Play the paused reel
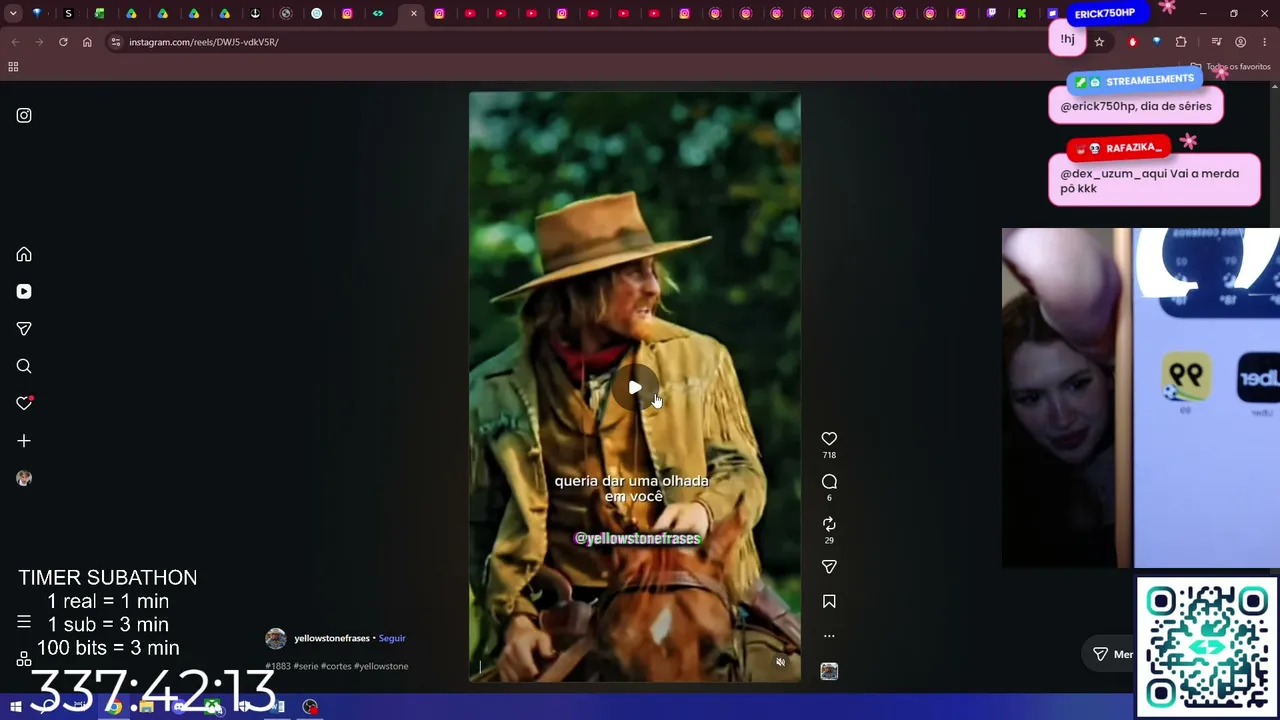This screenshot has height=720, width=1280. coord(635,387)
